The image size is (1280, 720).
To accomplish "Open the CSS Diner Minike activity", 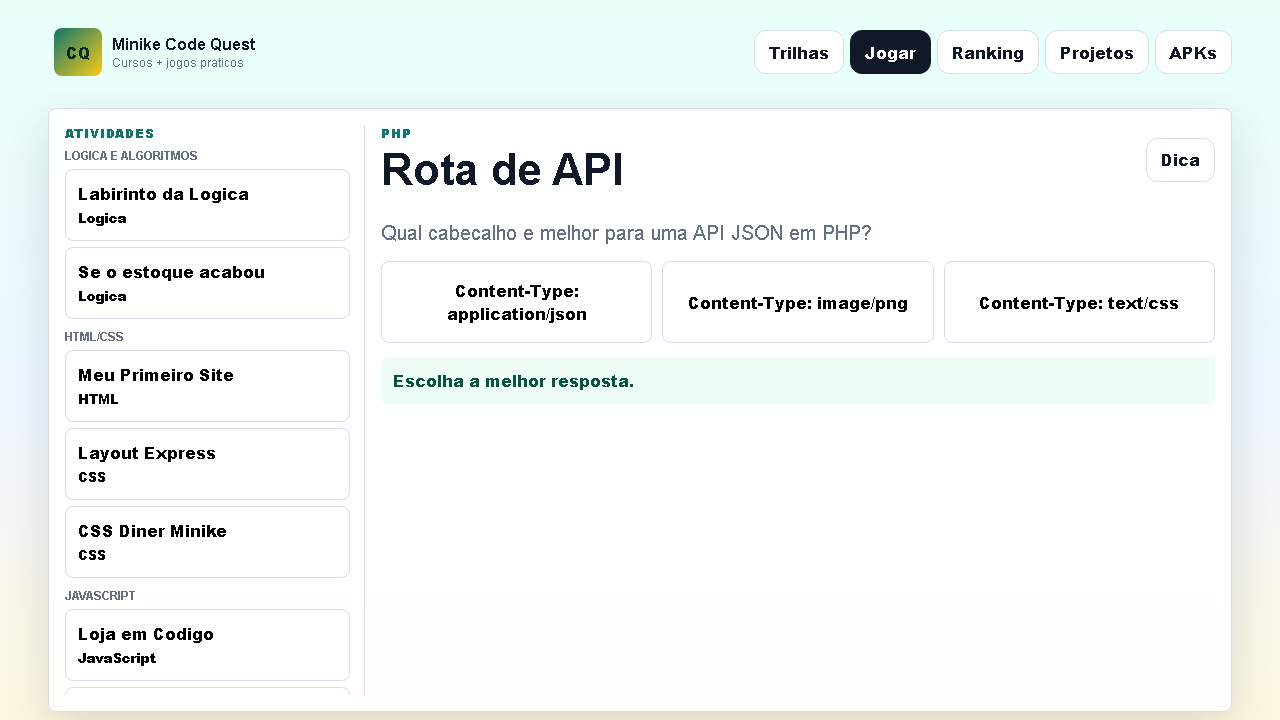I will (x=207, y=542).
